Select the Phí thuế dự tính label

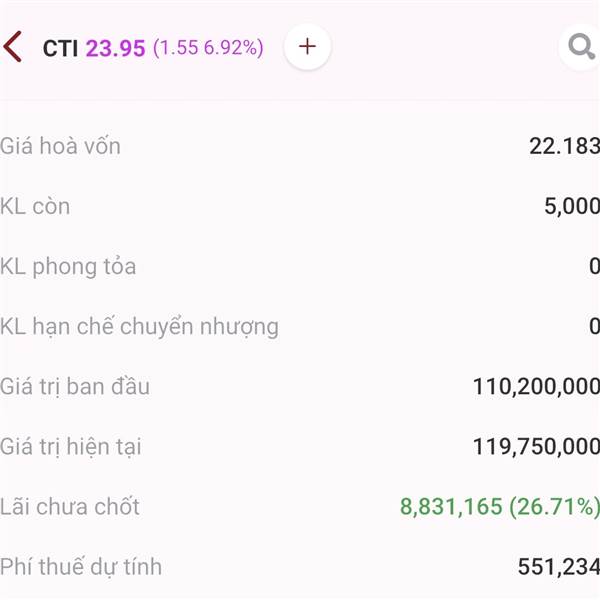[x=81, y=567]
